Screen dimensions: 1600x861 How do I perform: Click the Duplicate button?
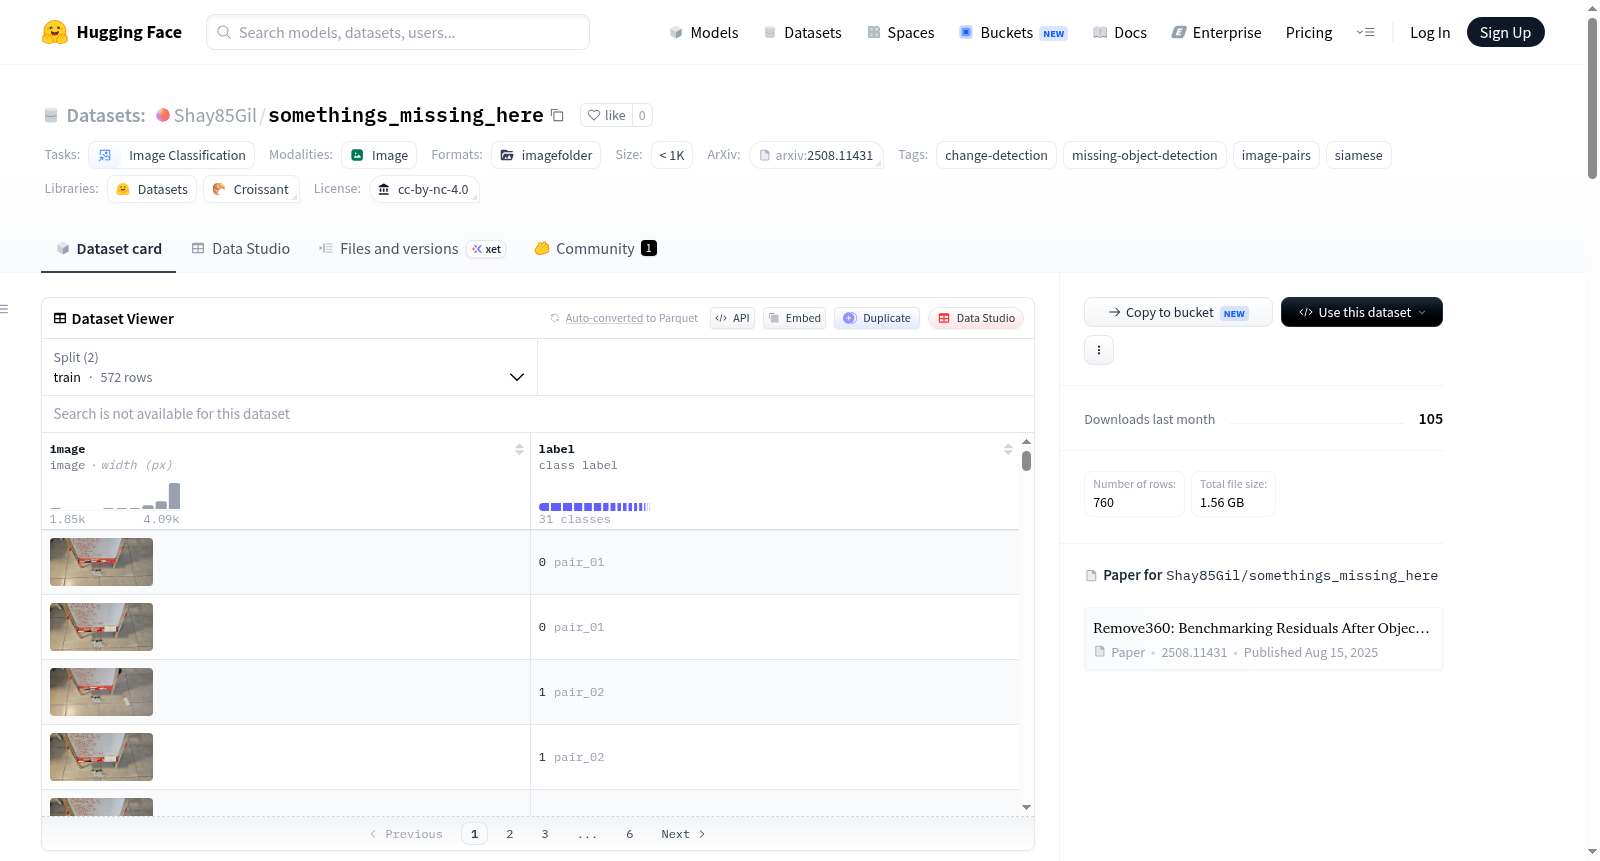pyautogui.click(x=876, y=318)
